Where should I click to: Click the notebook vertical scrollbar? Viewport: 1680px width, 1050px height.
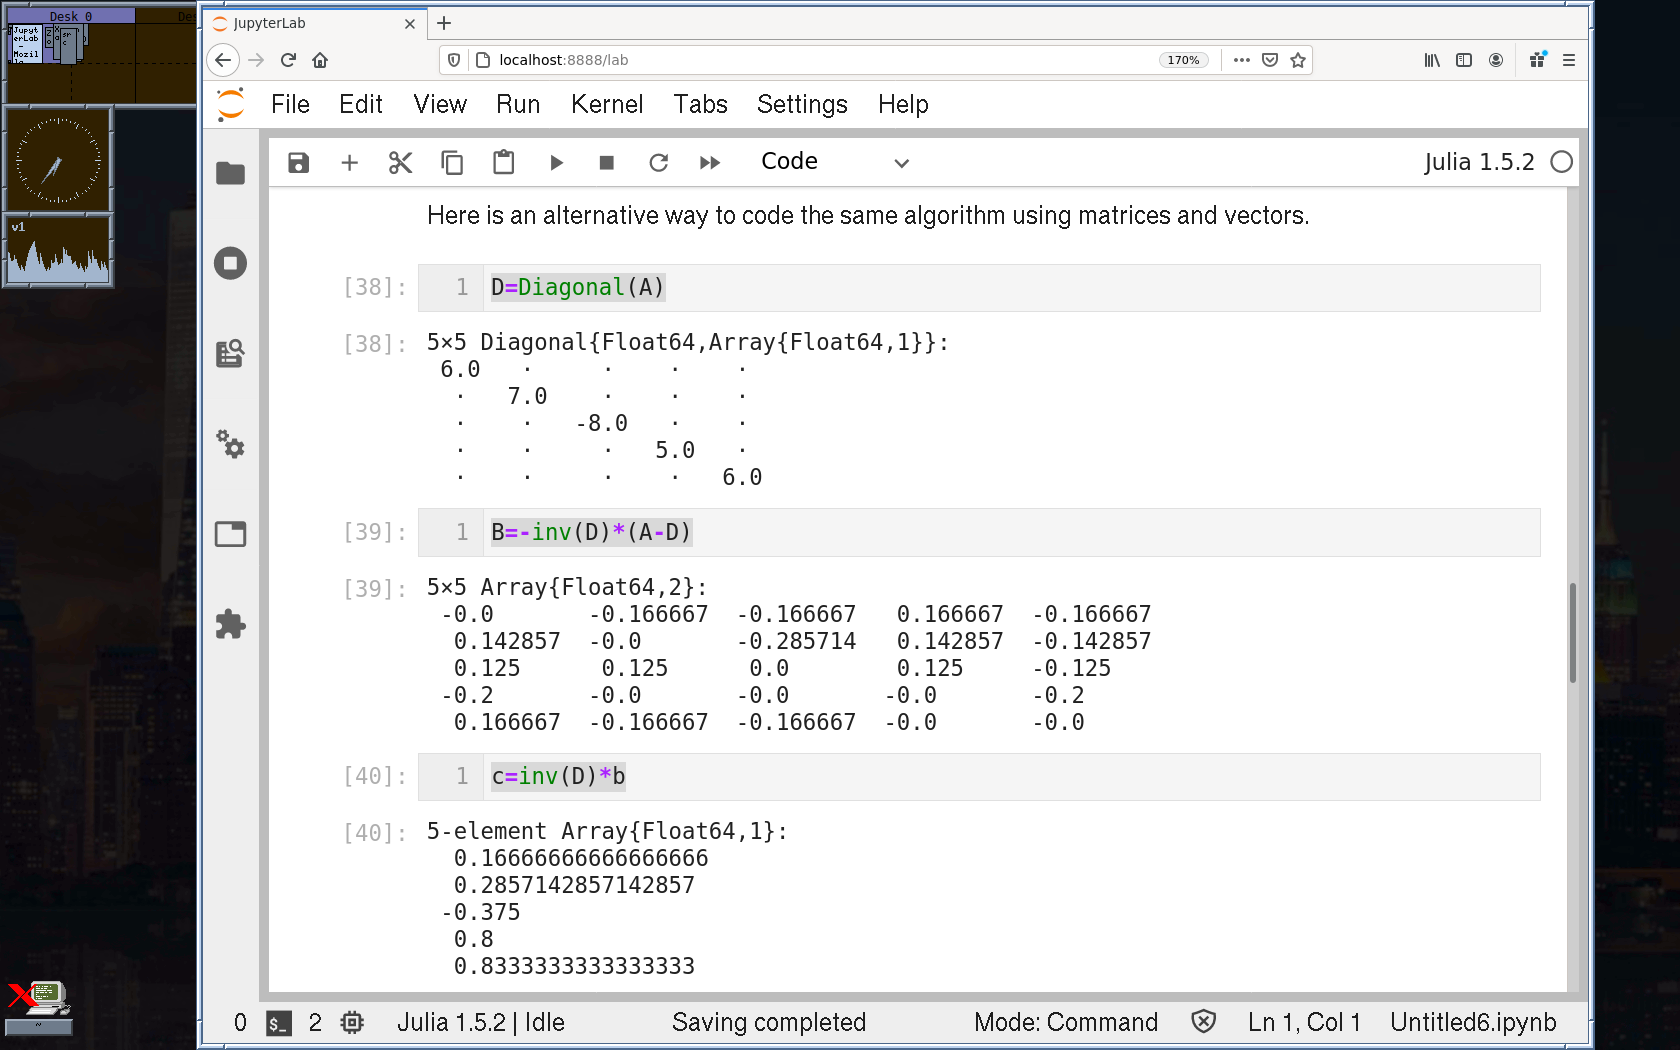(1572, 632)
